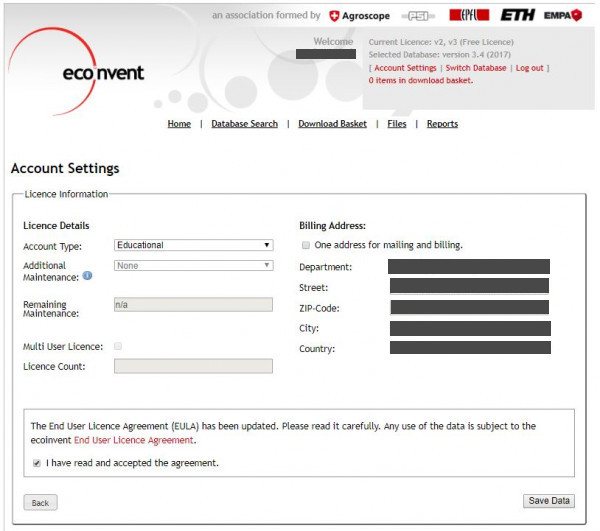
Task: Click the ecoinvent logo
Action: pos(76,72)
